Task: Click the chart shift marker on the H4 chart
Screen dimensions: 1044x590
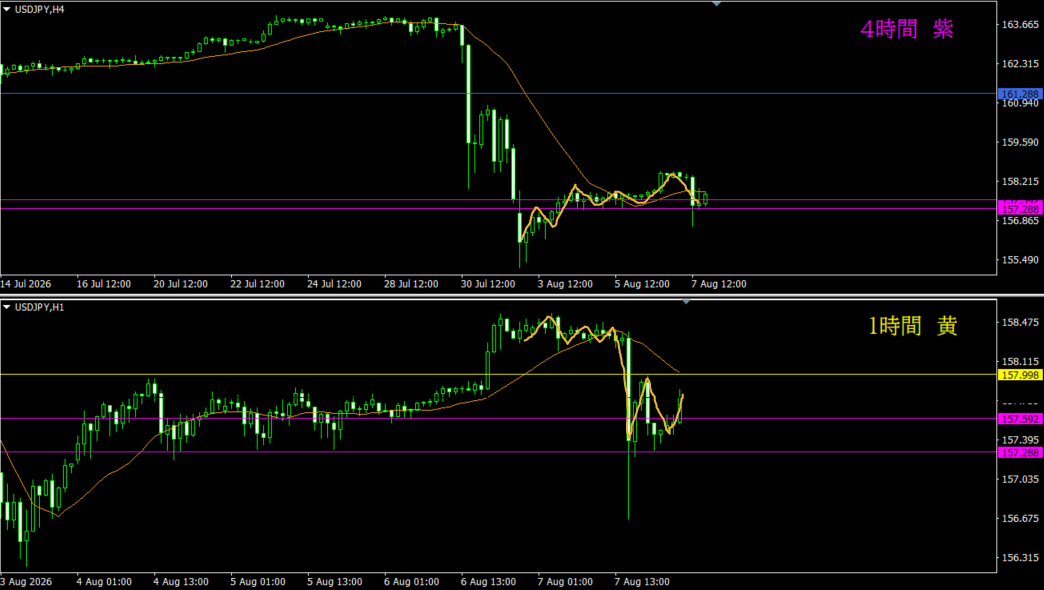Action: pos(716,4)
